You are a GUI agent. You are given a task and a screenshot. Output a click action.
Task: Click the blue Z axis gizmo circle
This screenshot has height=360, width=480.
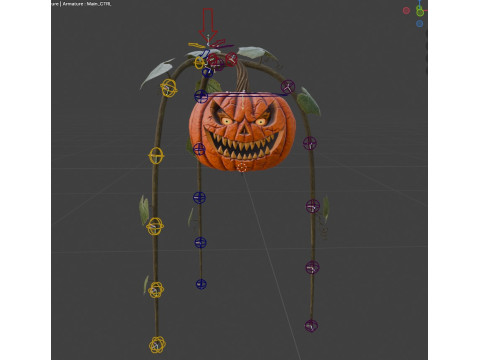point(420,24)
